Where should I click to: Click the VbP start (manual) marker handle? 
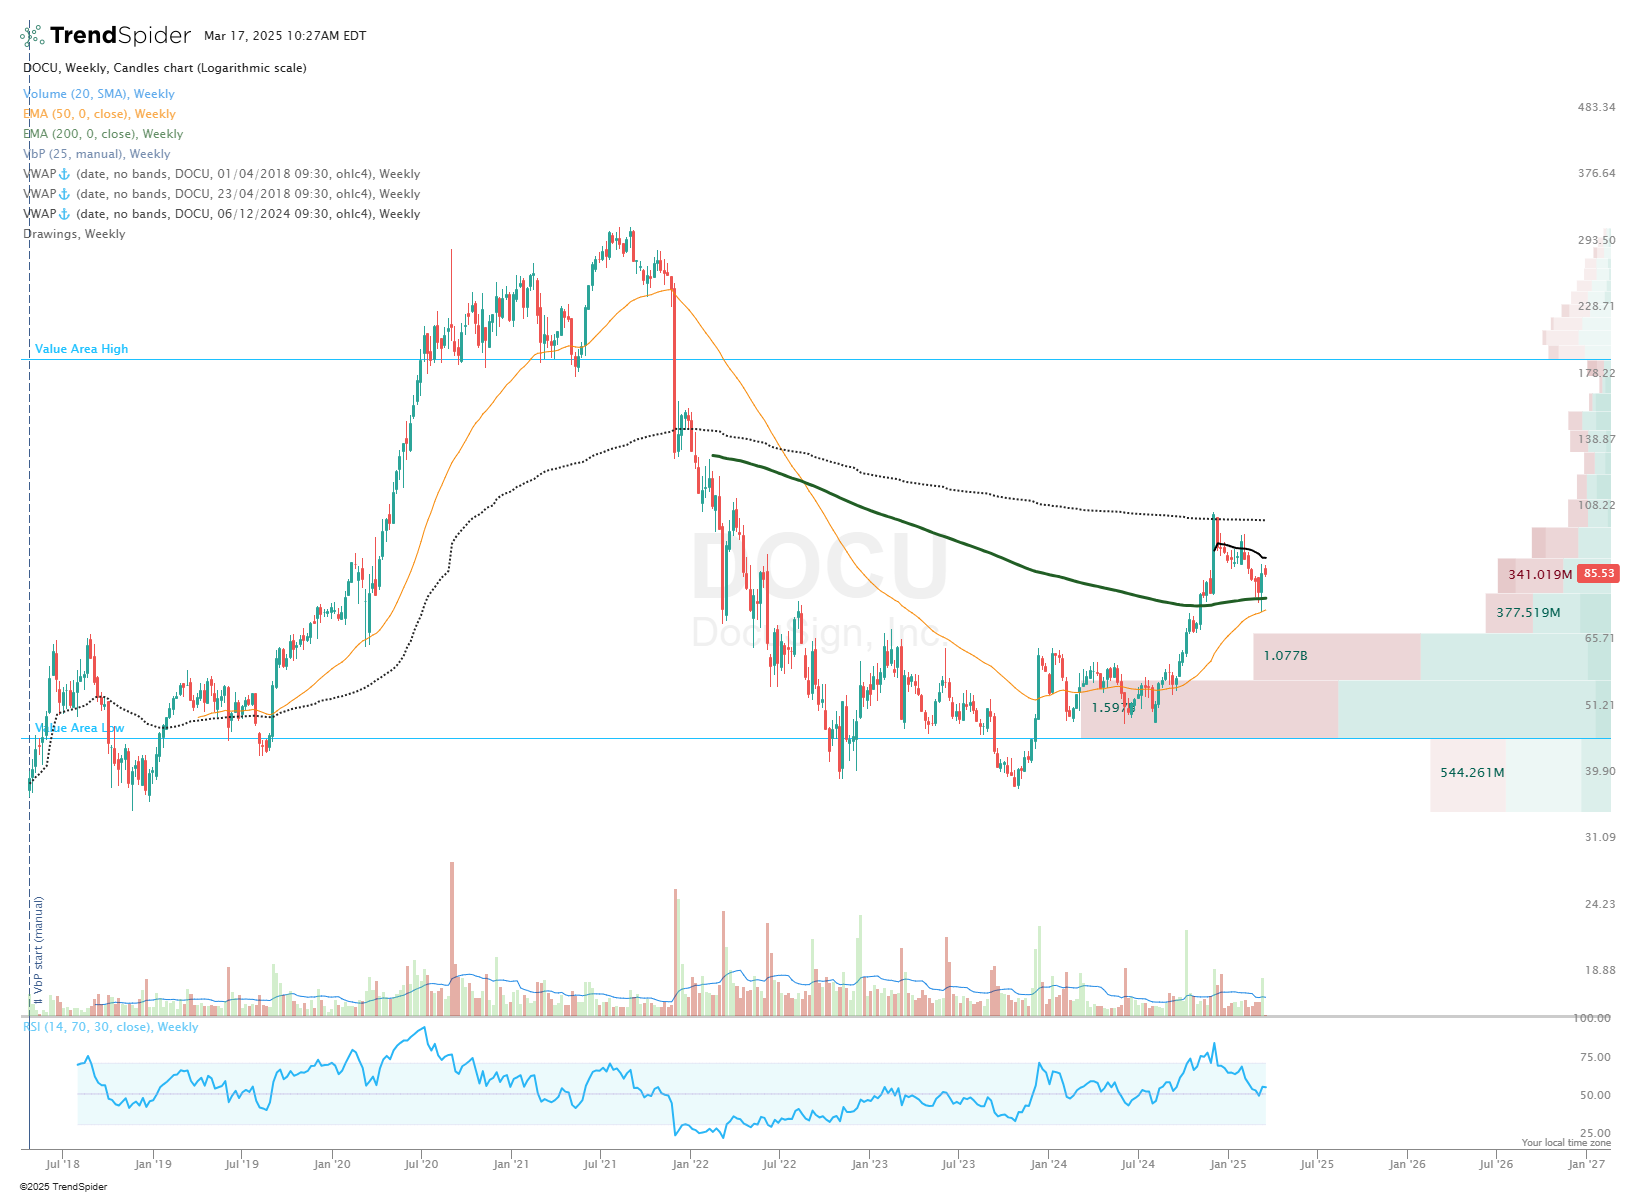[x=38, y=951]
